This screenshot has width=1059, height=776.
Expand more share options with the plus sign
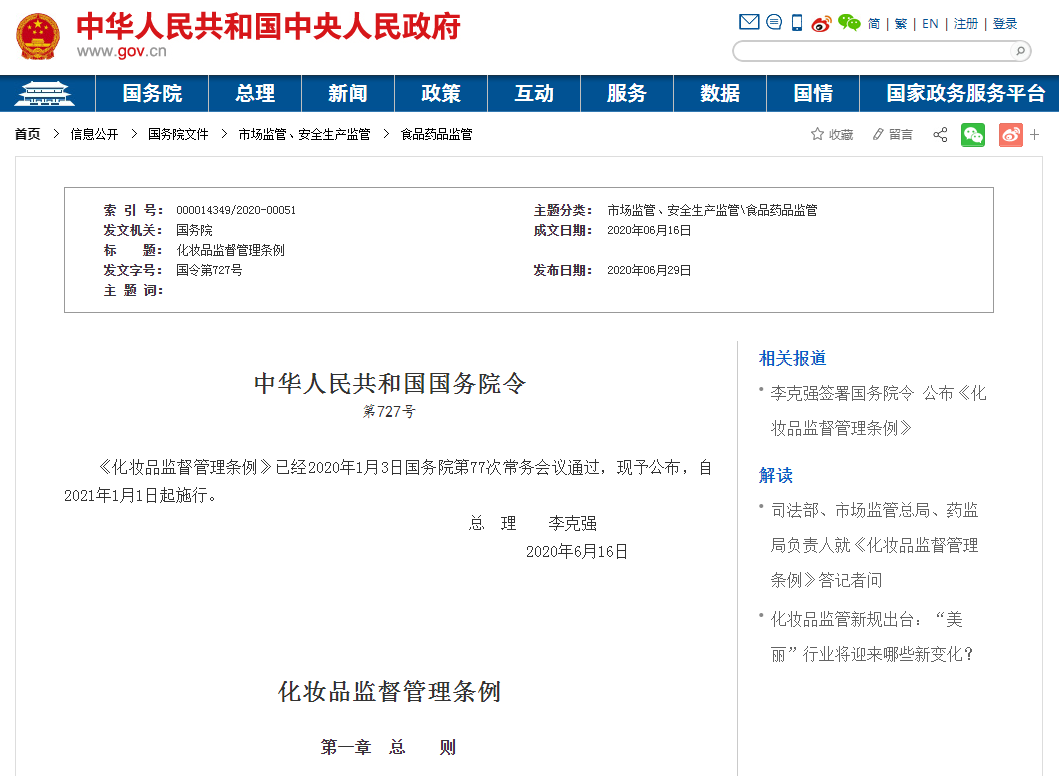(1035, 135)
